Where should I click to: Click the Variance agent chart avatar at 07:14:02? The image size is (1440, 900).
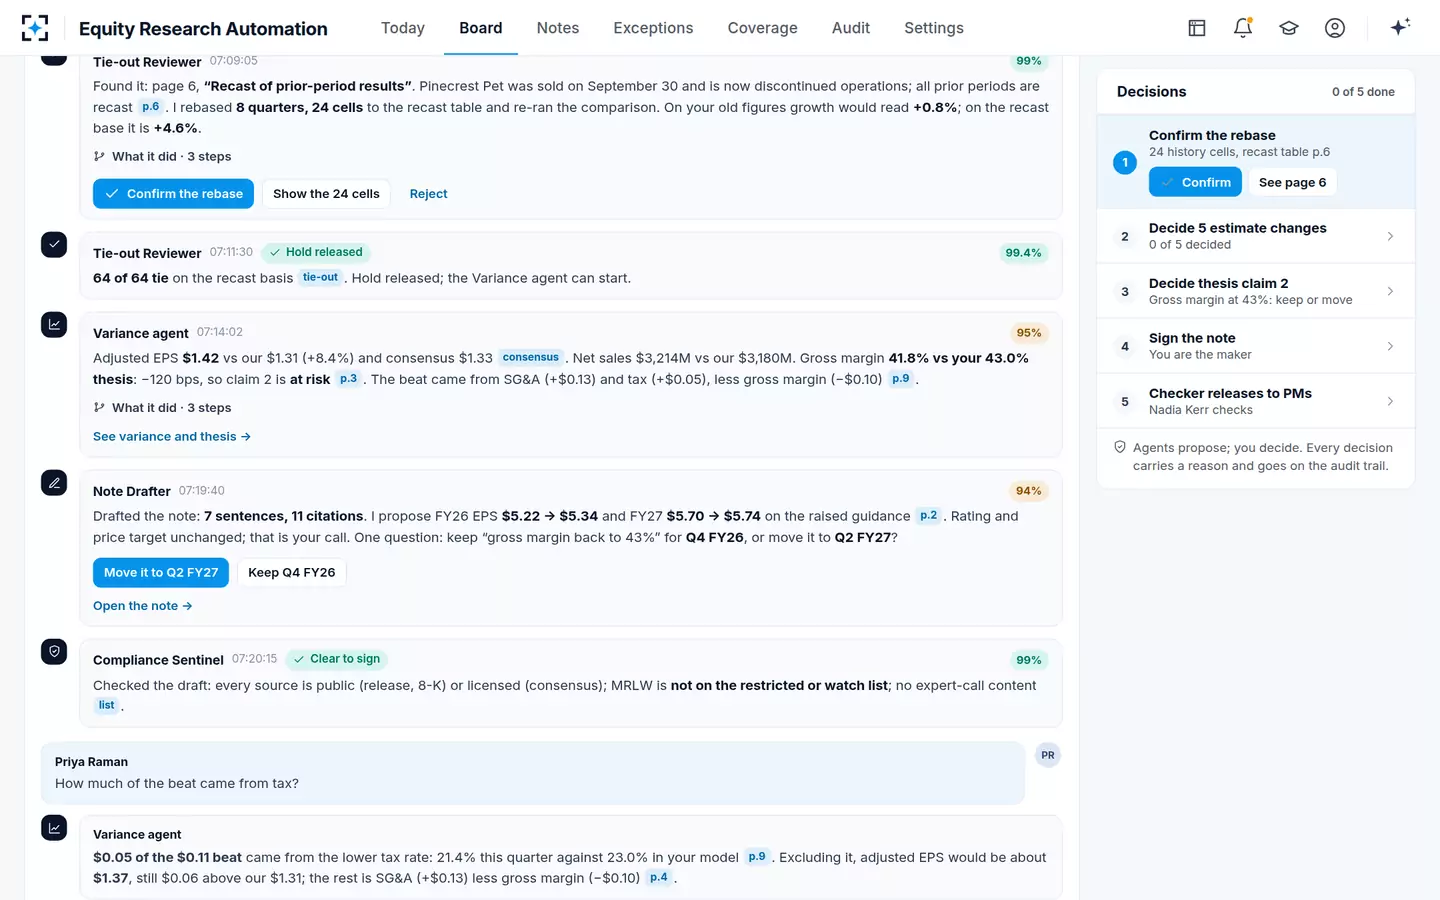pyautogui.click(x=54, y=324)
